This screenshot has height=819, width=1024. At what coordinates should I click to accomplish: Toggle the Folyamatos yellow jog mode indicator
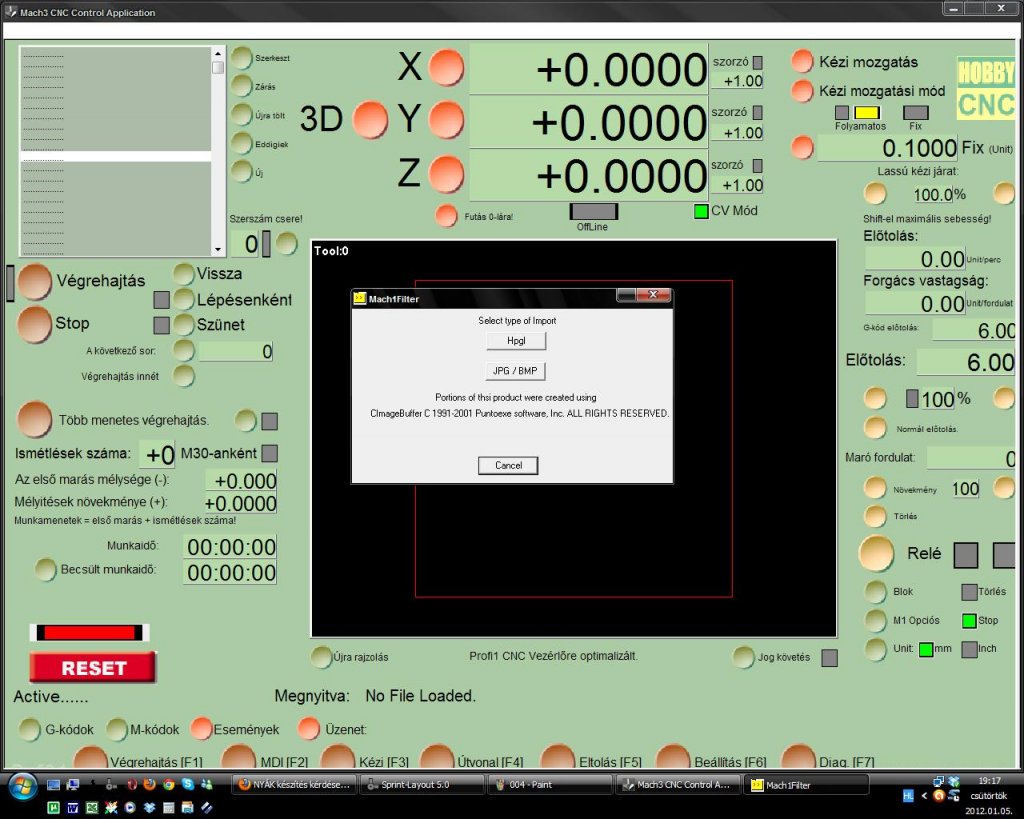point(867,113)
